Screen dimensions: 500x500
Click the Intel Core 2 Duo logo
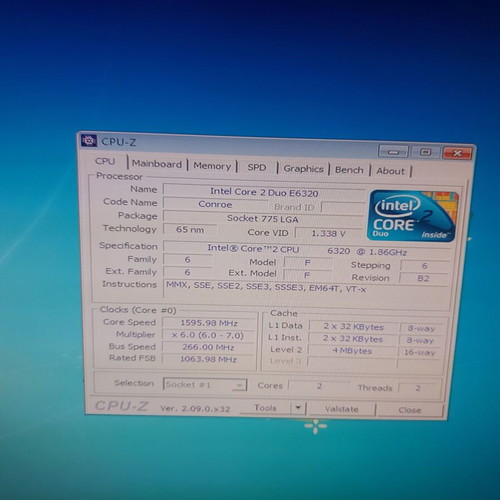pos(413,216)
